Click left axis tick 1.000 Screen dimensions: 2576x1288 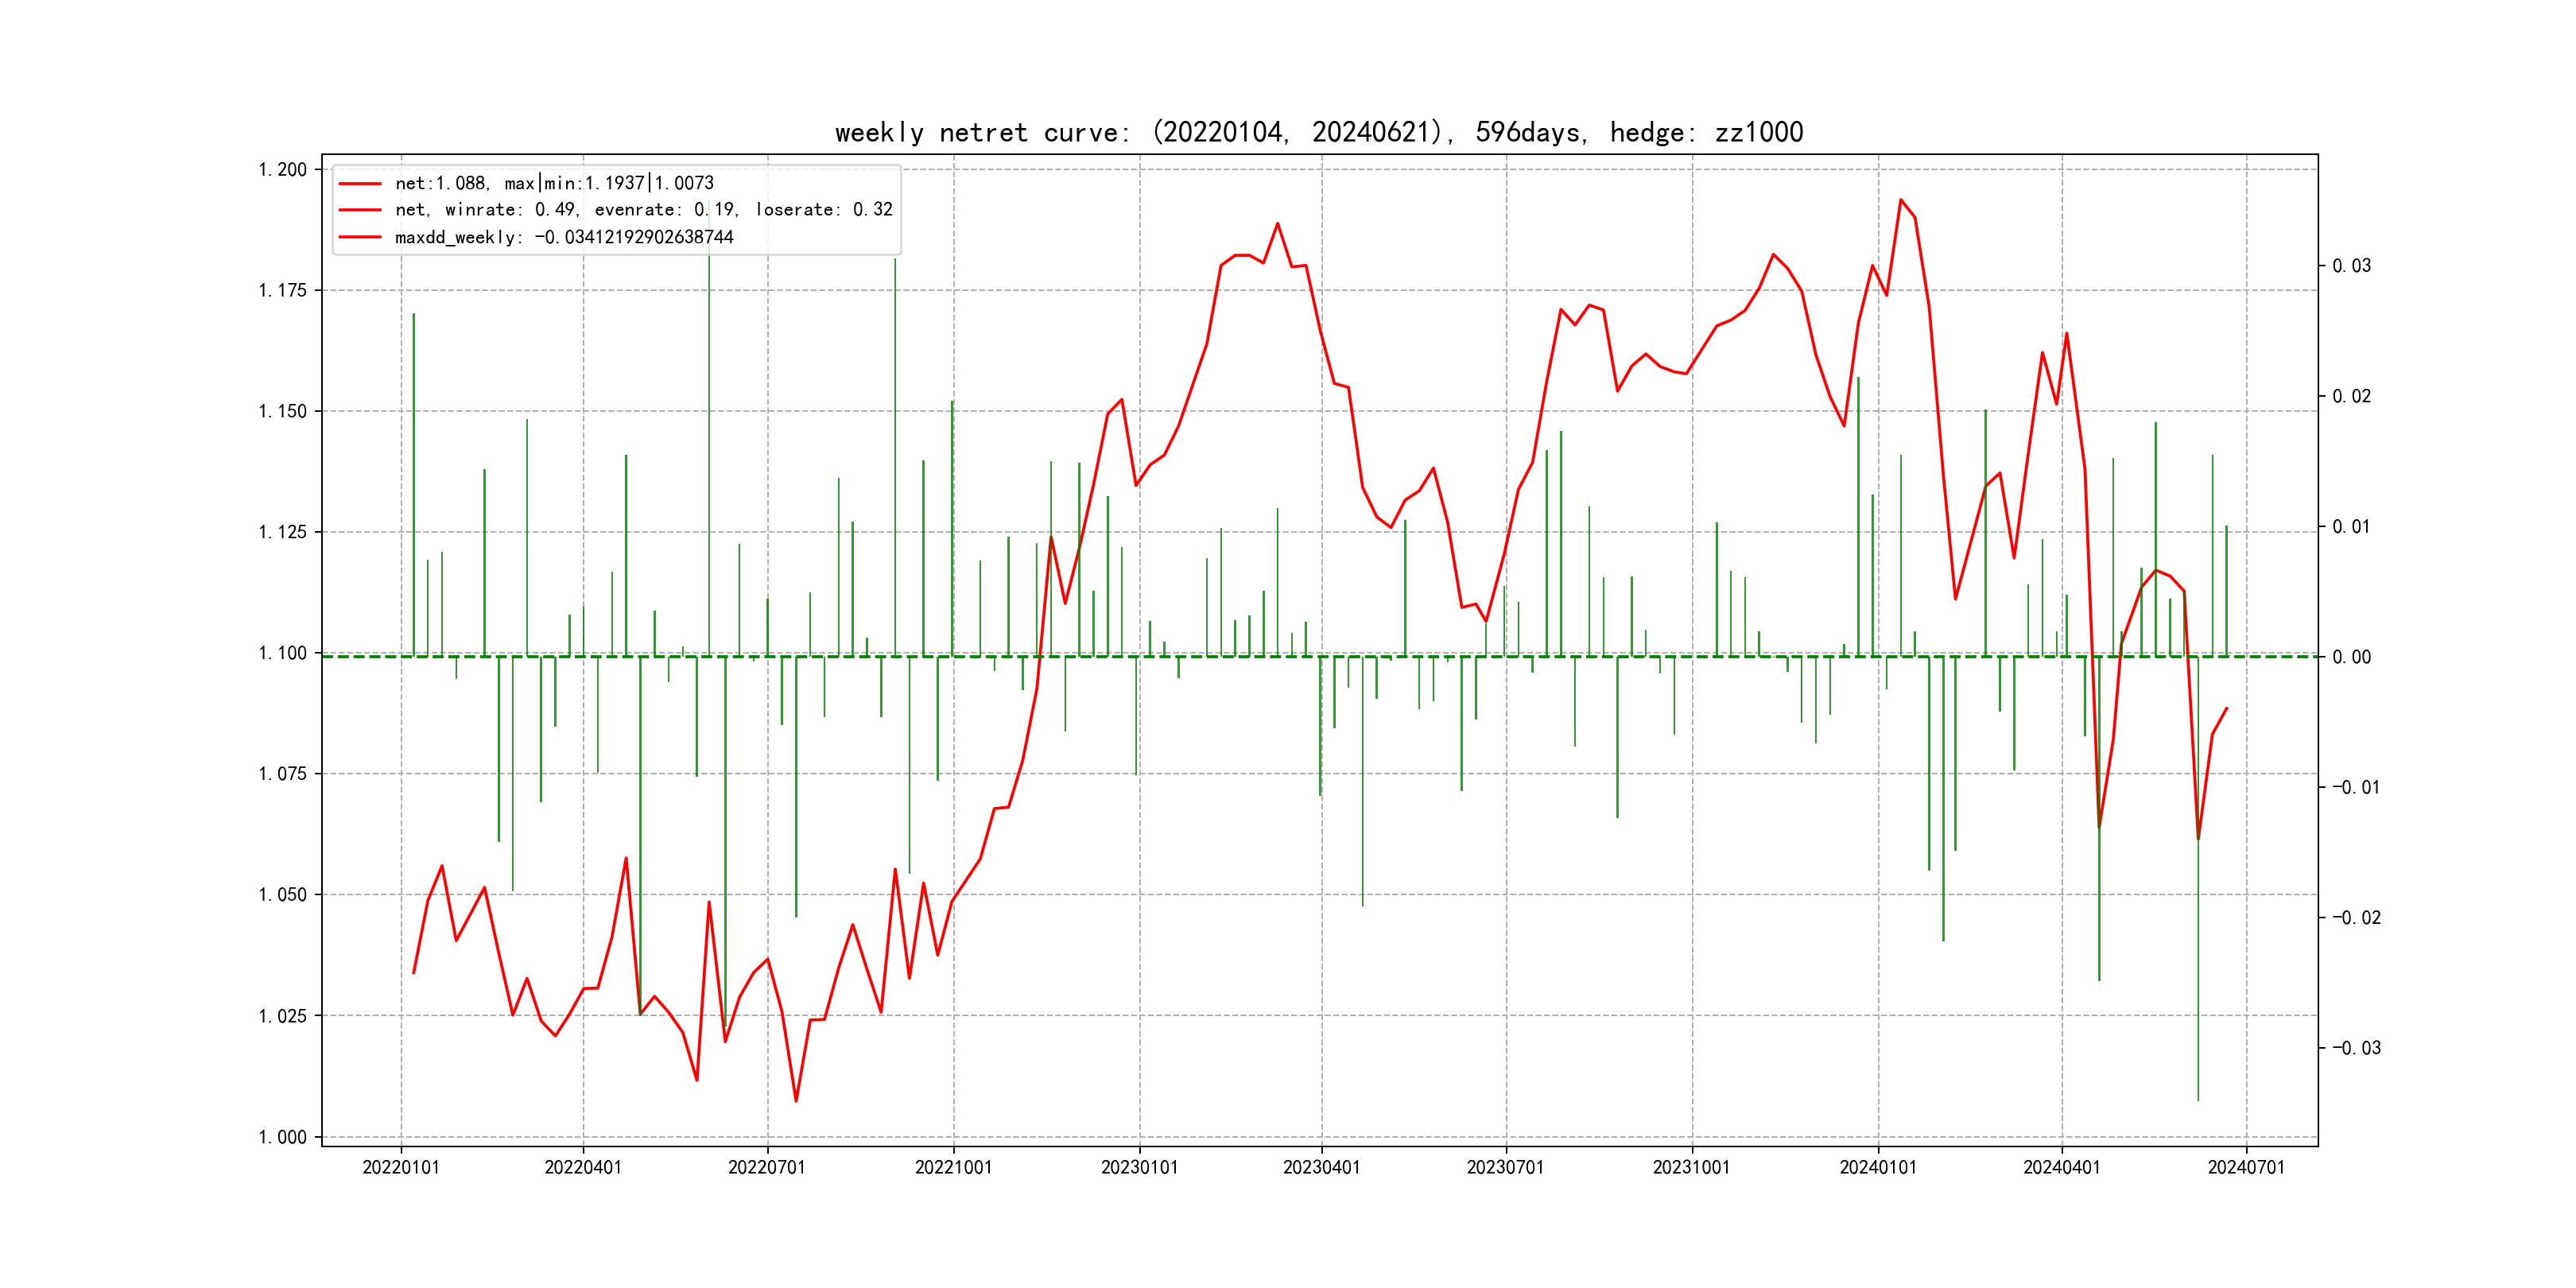tap(283, 1138)
